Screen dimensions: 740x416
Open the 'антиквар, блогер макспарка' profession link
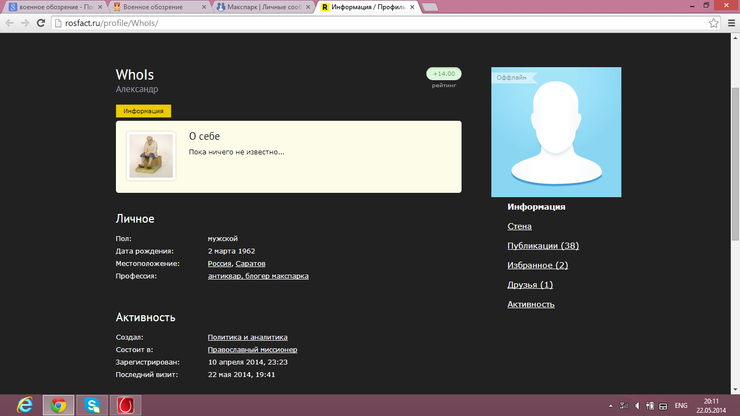point(258,276)
